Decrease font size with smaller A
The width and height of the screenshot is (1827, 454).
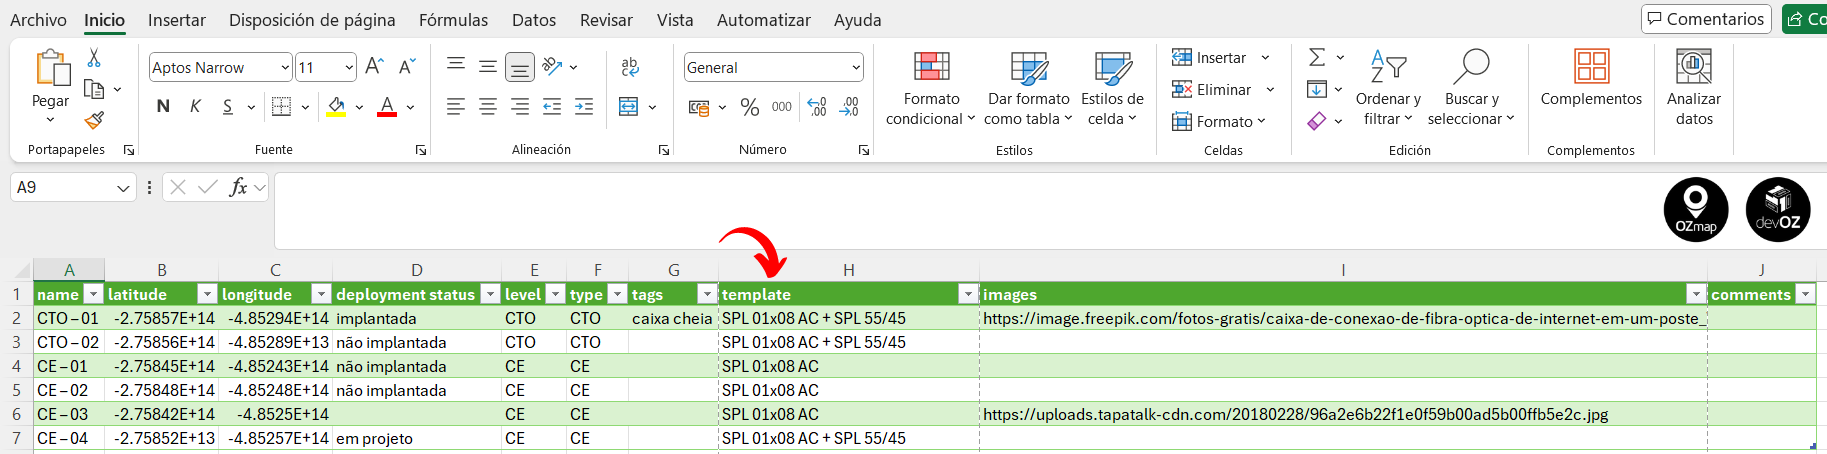[x=406, y=67]
